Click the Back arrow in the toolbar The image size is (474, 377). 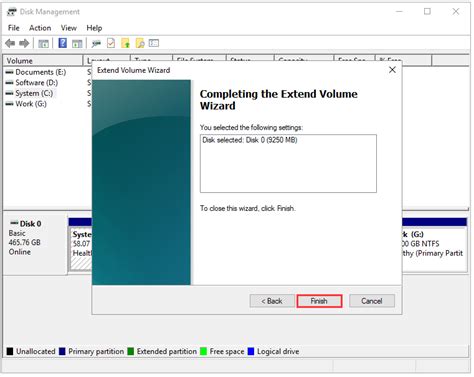coord(10,43)
